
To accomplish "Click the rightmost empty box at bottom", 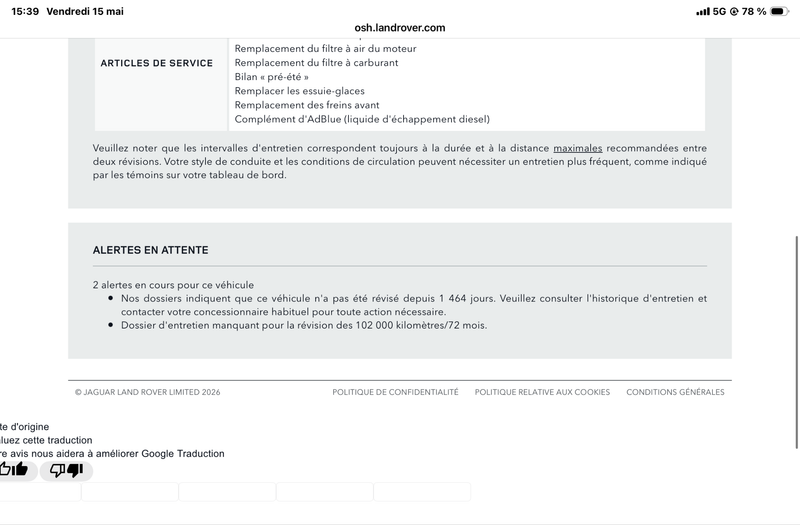I will coord(422,492).
